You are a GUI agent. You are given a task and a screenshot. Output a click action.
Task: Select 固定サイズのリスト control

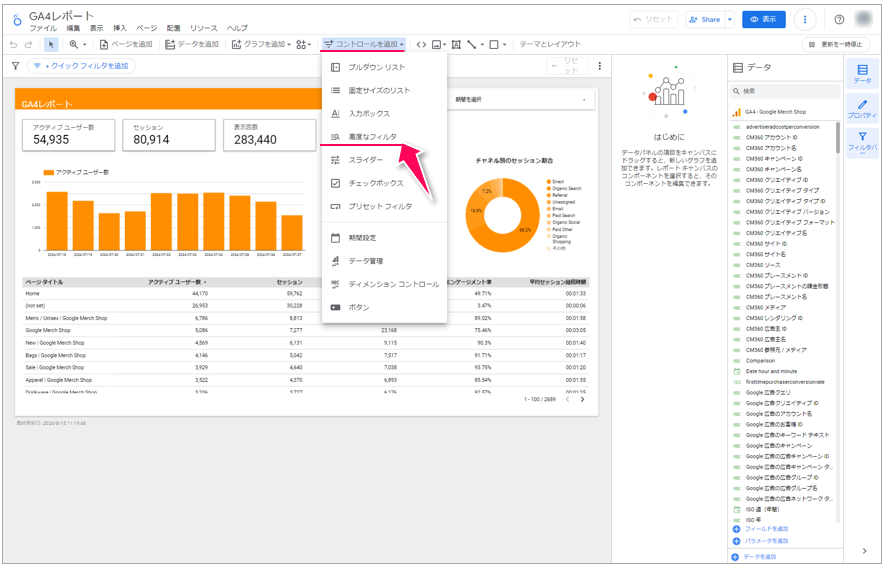coord(384,90)
